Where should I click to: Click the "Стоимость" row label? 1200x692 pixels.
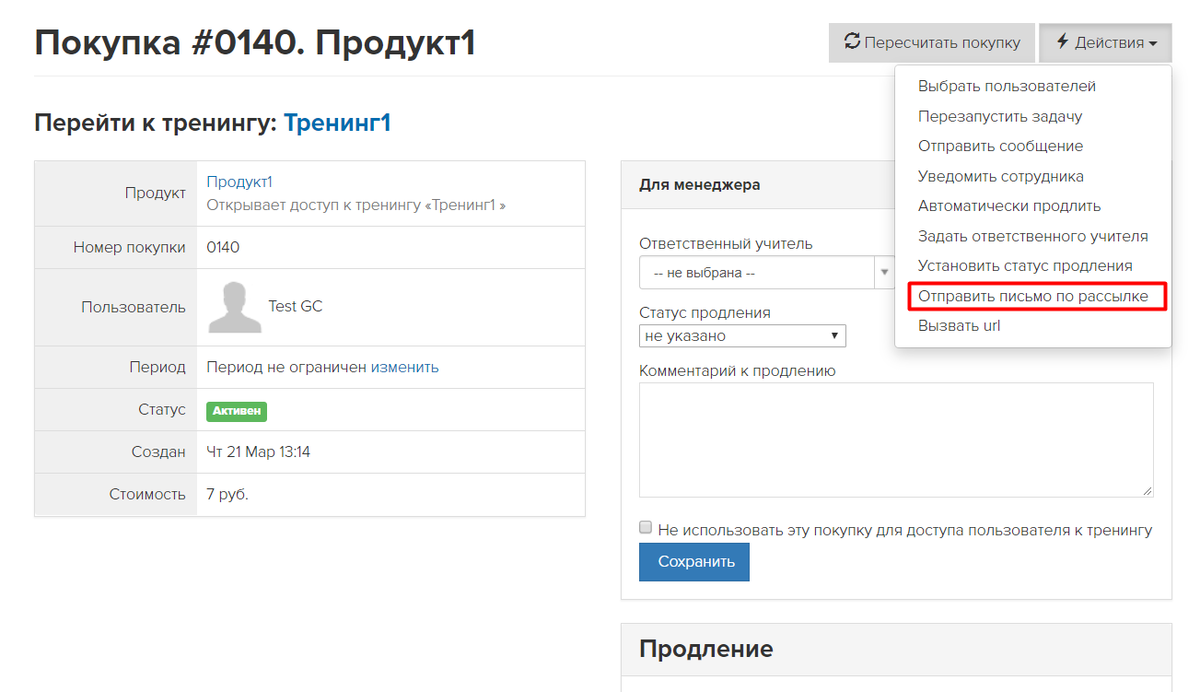point(148,494)
